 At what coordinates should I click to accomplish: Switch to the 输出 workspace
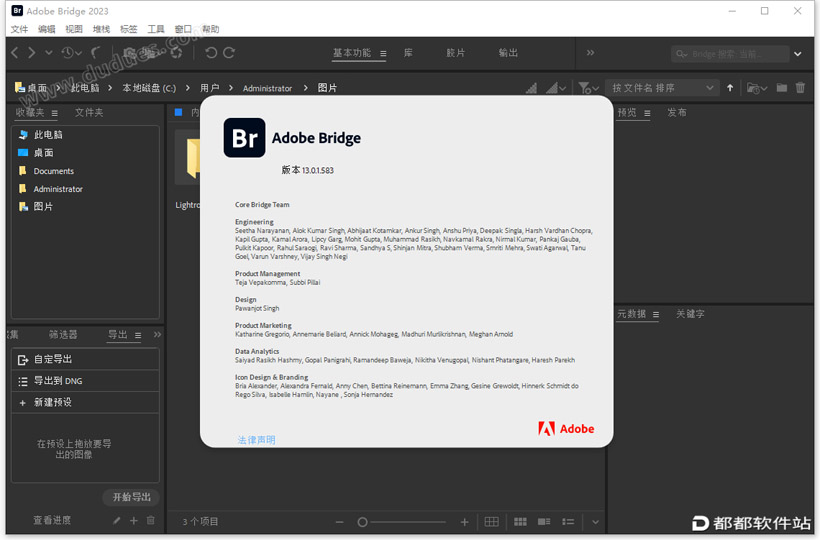click(x=508, y=53)
